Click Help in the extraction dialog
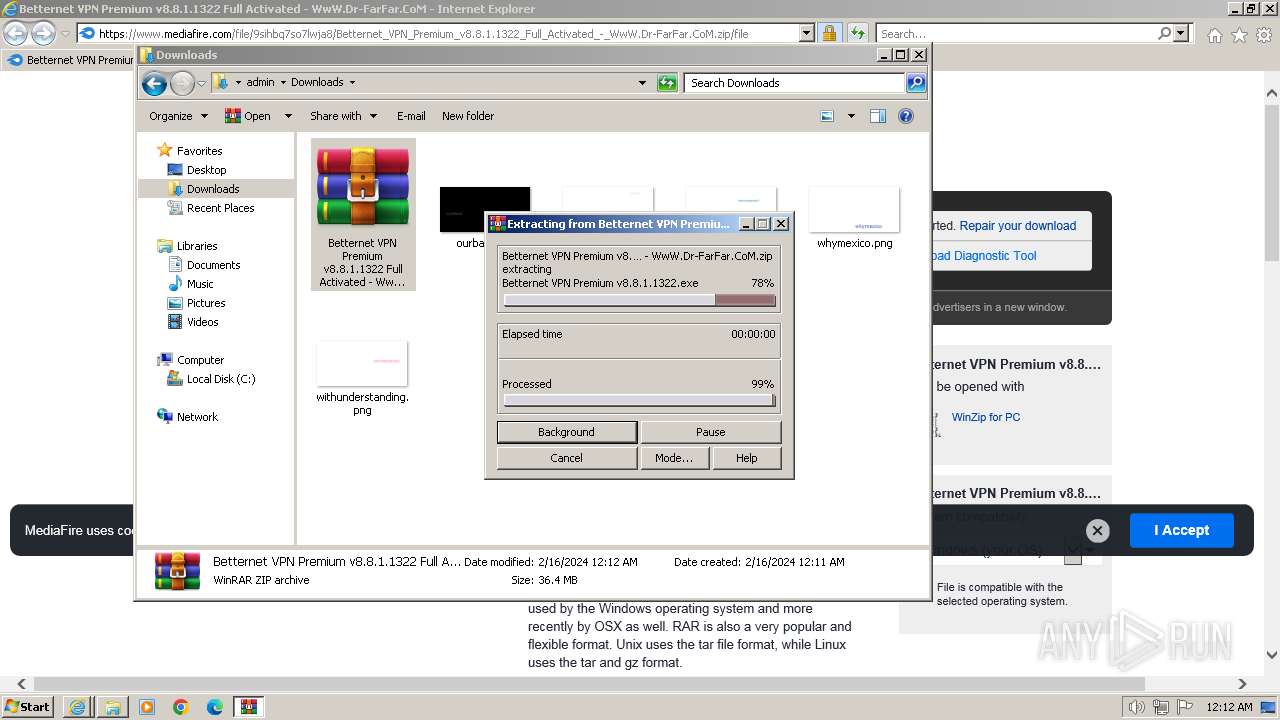This screenshot has height=720, width=1280. click(x=746, y=458)
